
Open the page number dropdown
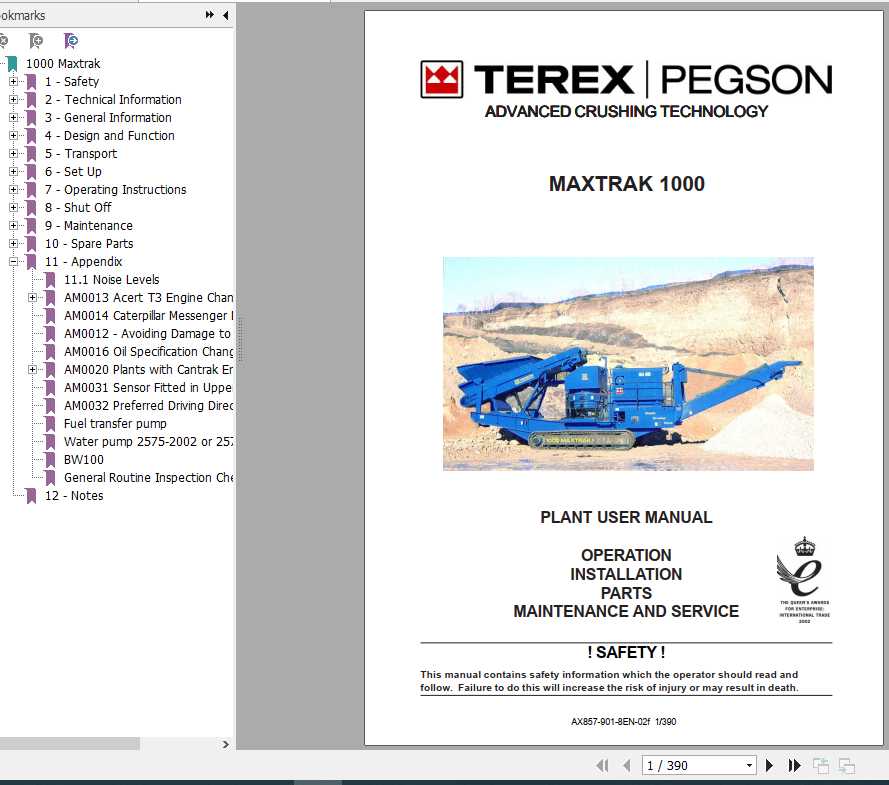pyautogui.click(x=750, y=765)
